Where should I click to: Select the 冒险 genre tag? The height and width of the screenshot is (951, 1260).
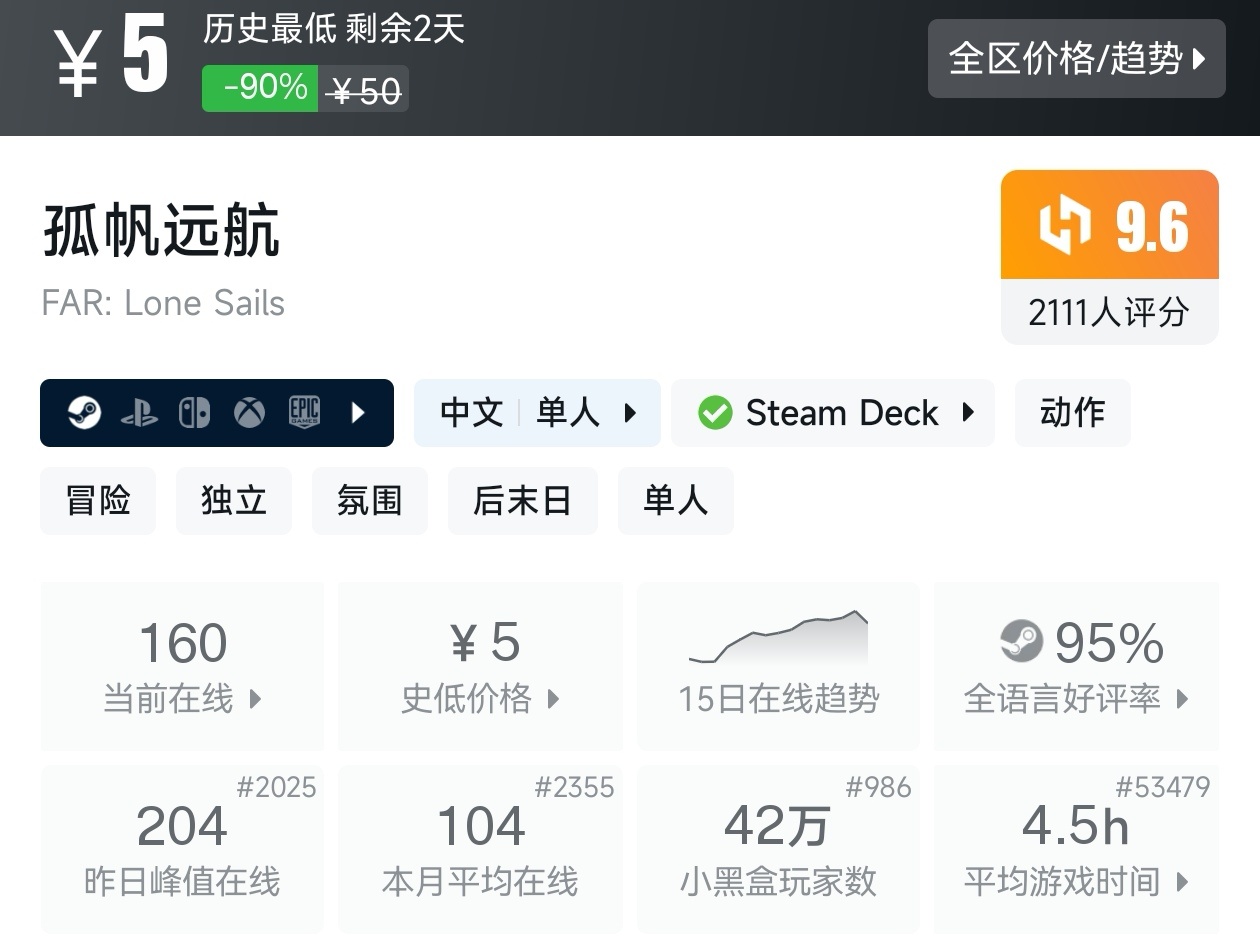[x=98, y=500]
